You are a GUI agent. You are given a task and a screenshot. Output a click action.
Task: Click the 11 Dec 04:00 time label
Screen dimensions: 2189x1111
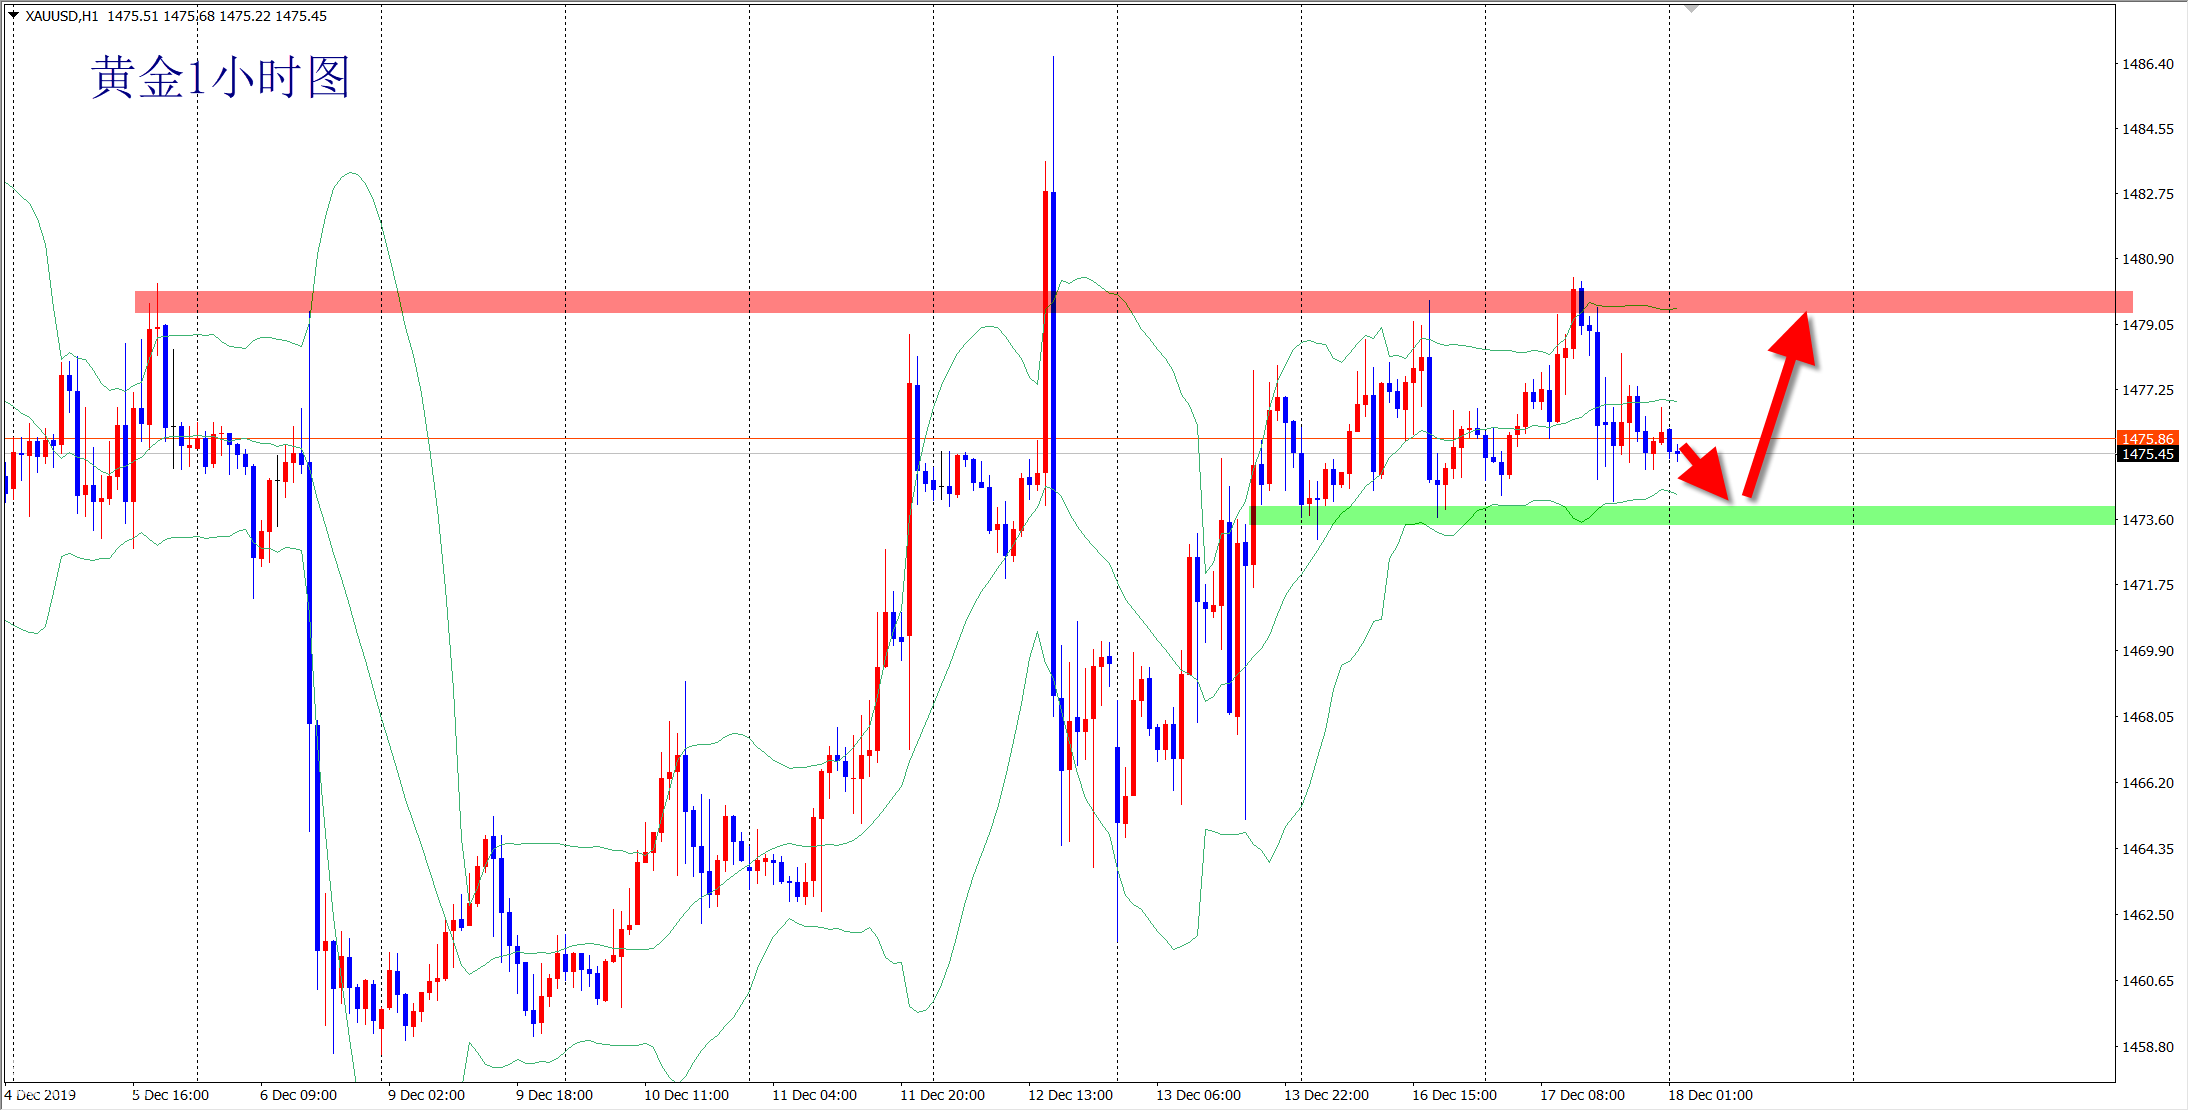pyautogui.click(x=814, y=1095)
